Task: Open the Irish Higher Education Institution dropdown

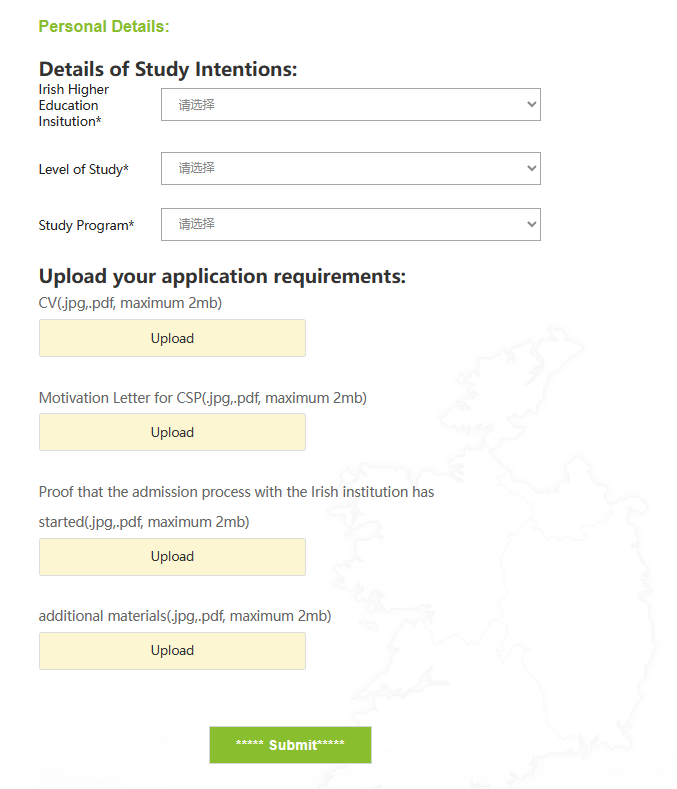Action: [350, 104]
